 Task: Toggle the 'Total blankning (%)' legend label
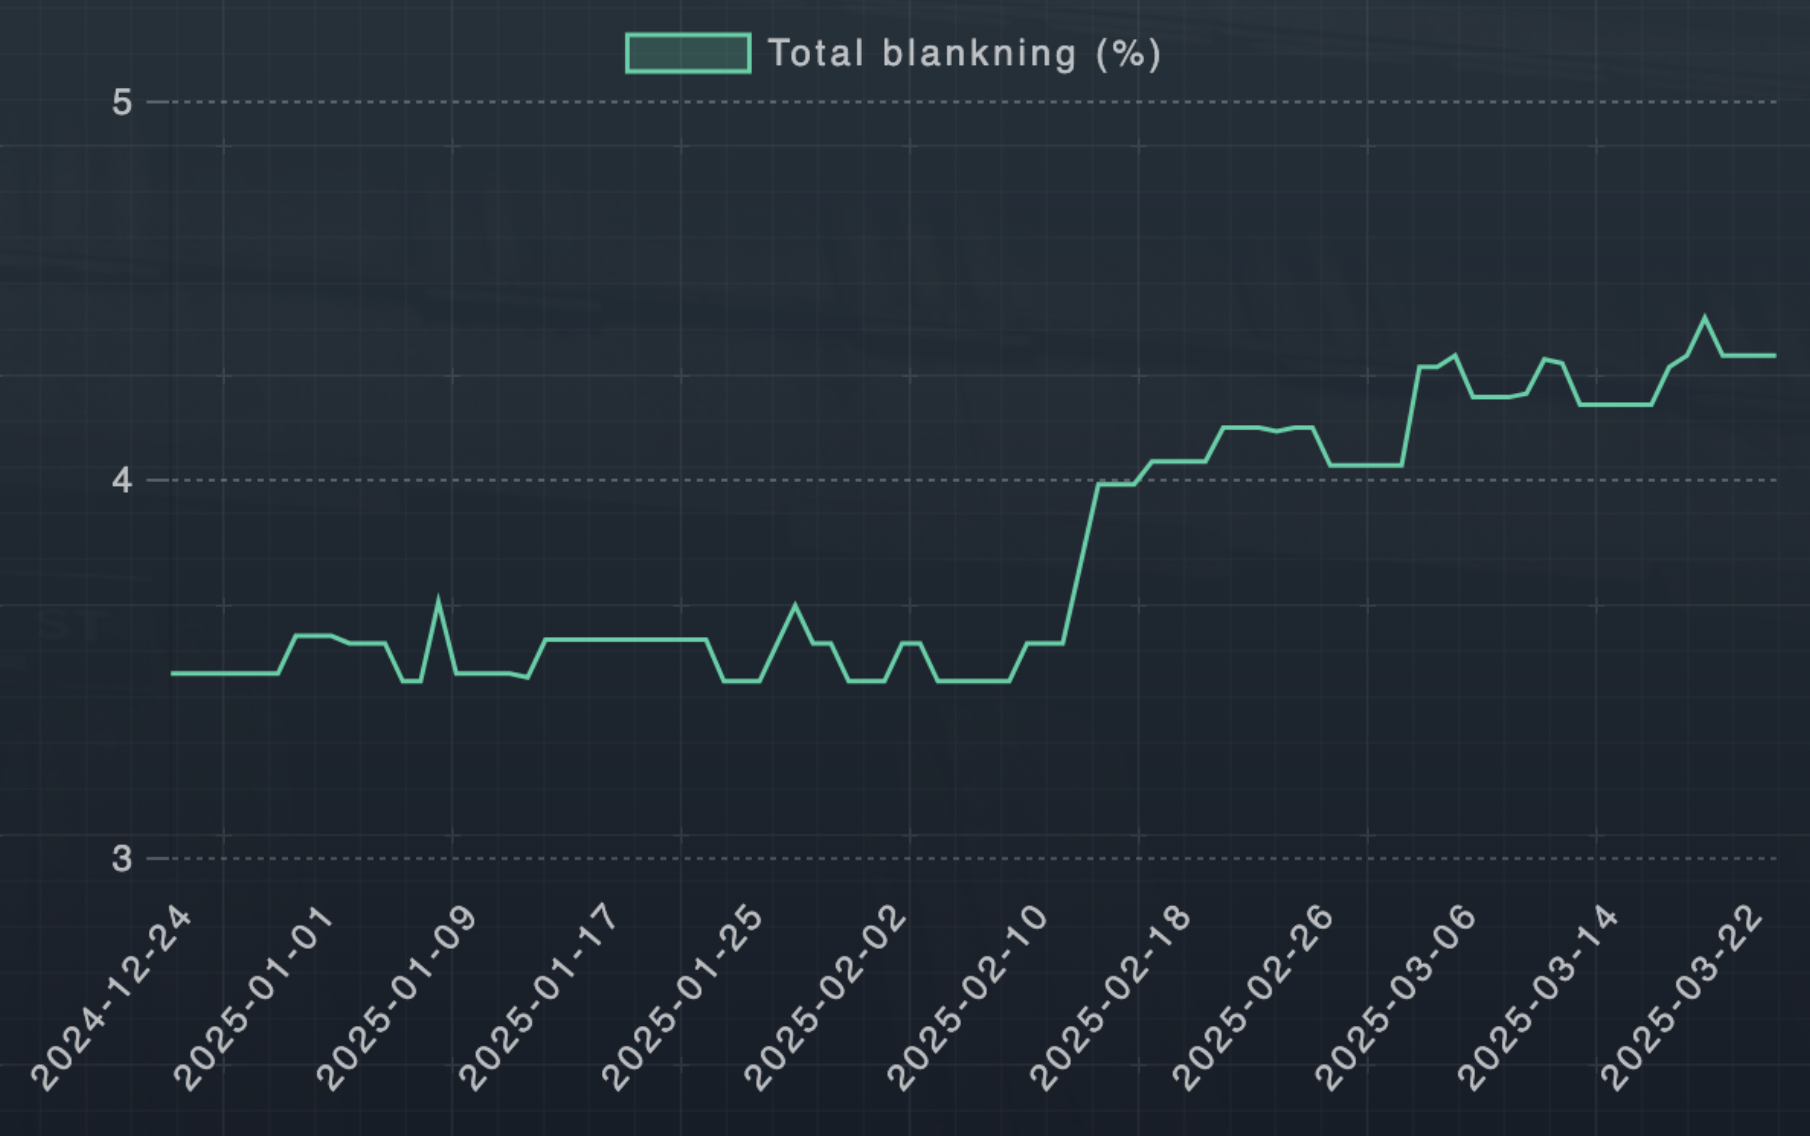[964, 53]
